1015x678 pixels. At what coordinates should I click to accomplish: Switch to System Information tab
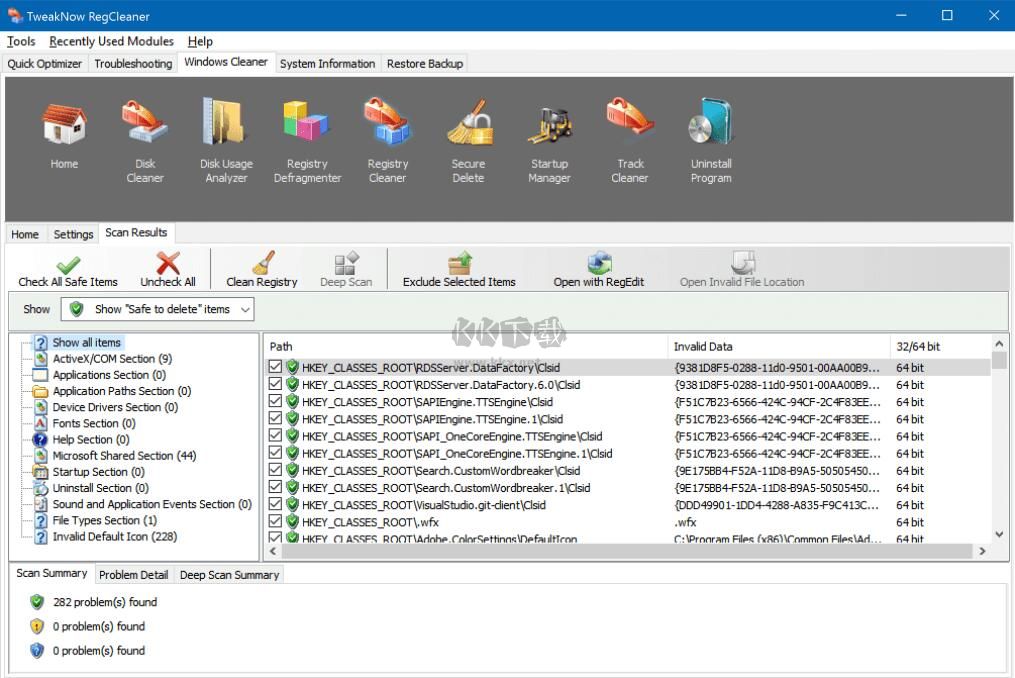pyautogui.click(x=328, y=63)
